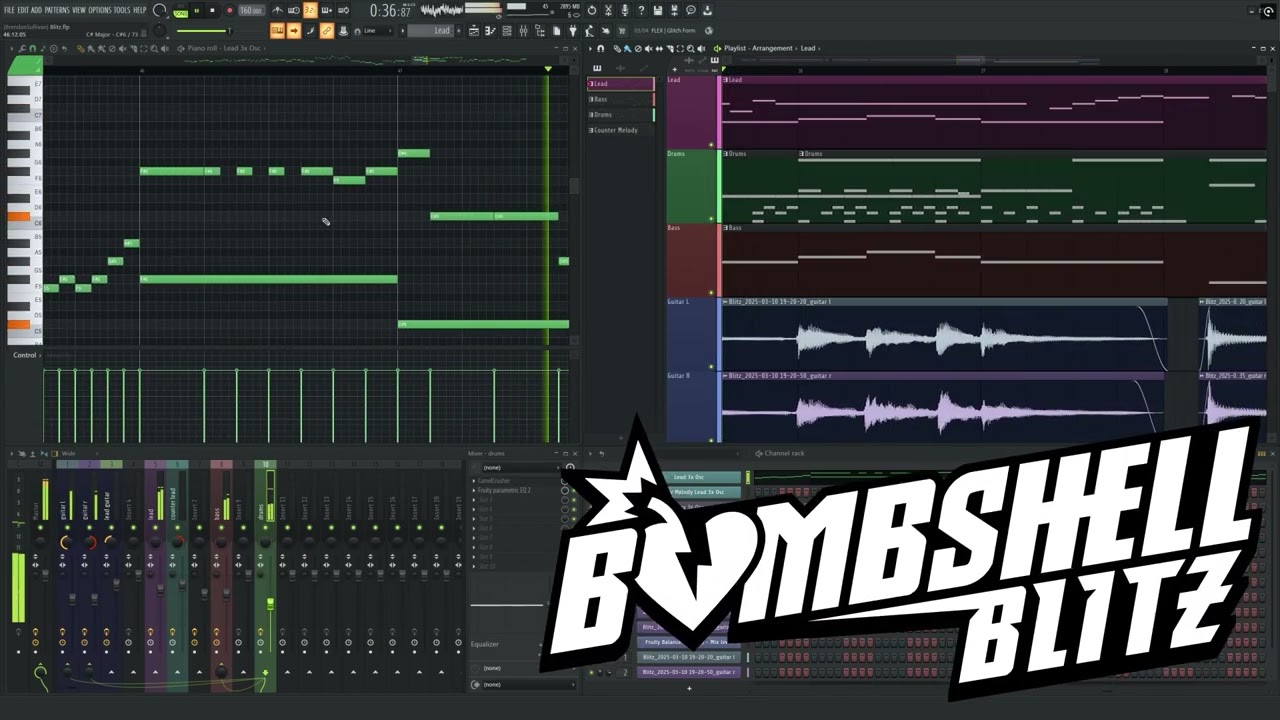Image resolution: width=1280 pixels, height=720 pixels.
Task: Click the Playlist snap magnet icon
Action: click(601, 48)
